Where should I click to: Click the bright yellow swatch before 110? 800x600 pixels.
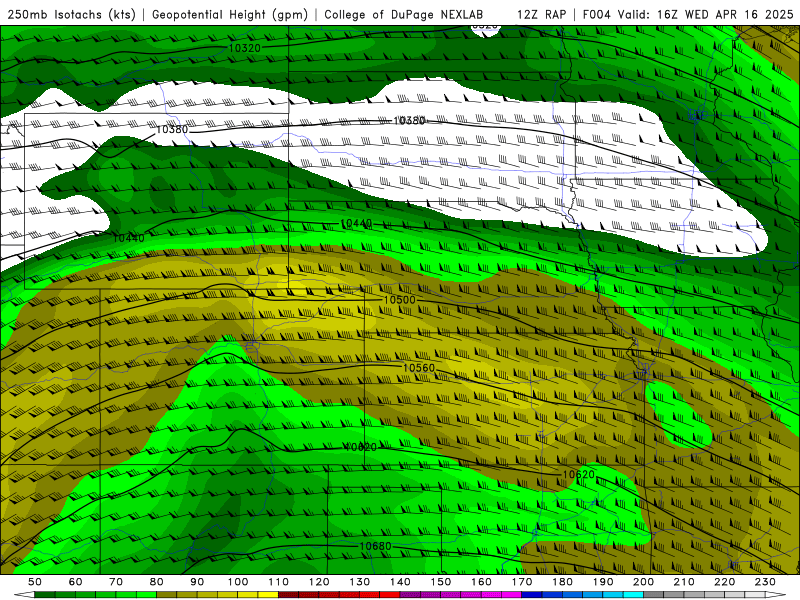pos(268,595)
